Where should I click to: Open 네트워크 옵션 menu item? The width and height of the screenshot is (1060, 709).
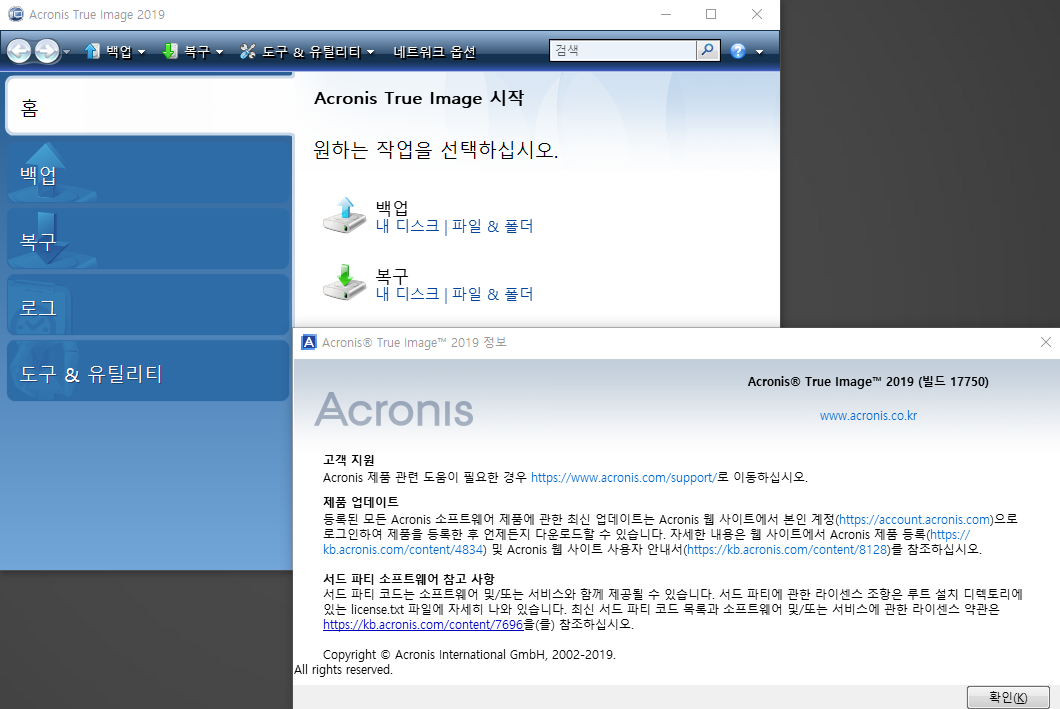[435, 52]
